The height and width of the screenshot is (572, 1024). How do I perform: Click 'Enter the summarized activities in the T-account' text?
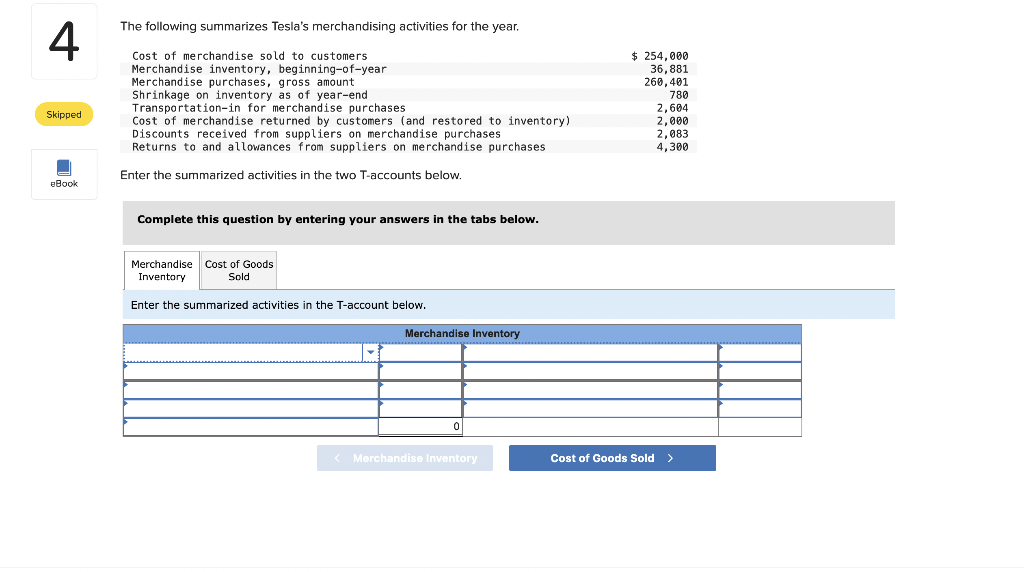278,305
